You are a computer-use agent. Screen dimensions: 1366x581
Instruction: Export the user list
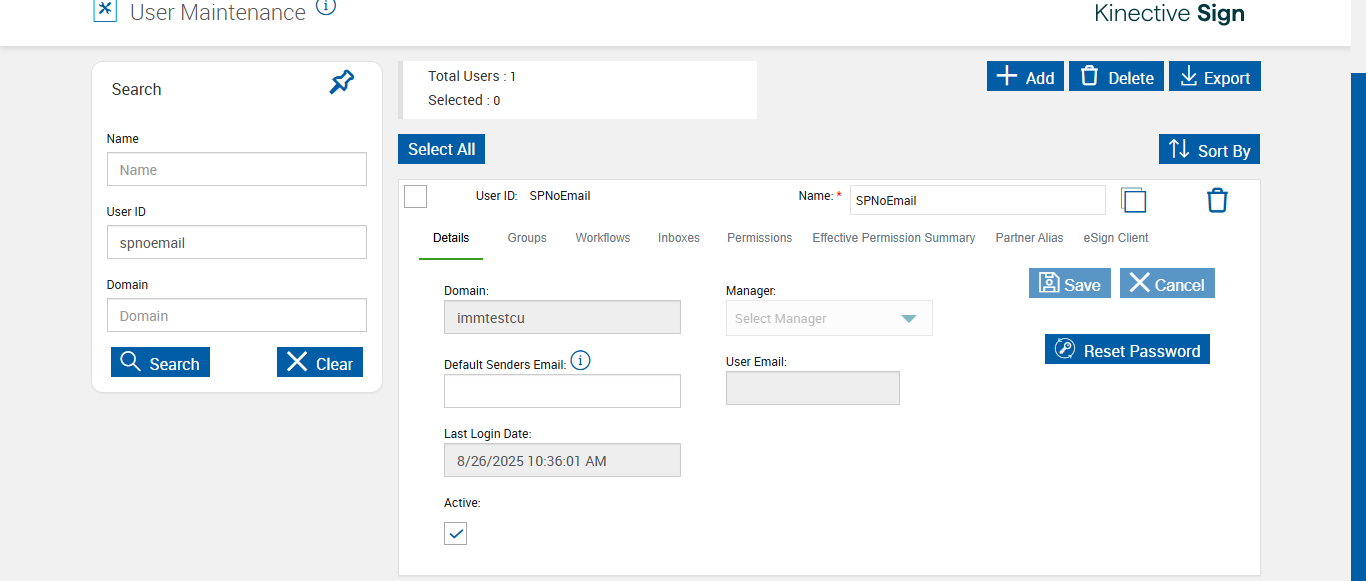[1215, 77]
